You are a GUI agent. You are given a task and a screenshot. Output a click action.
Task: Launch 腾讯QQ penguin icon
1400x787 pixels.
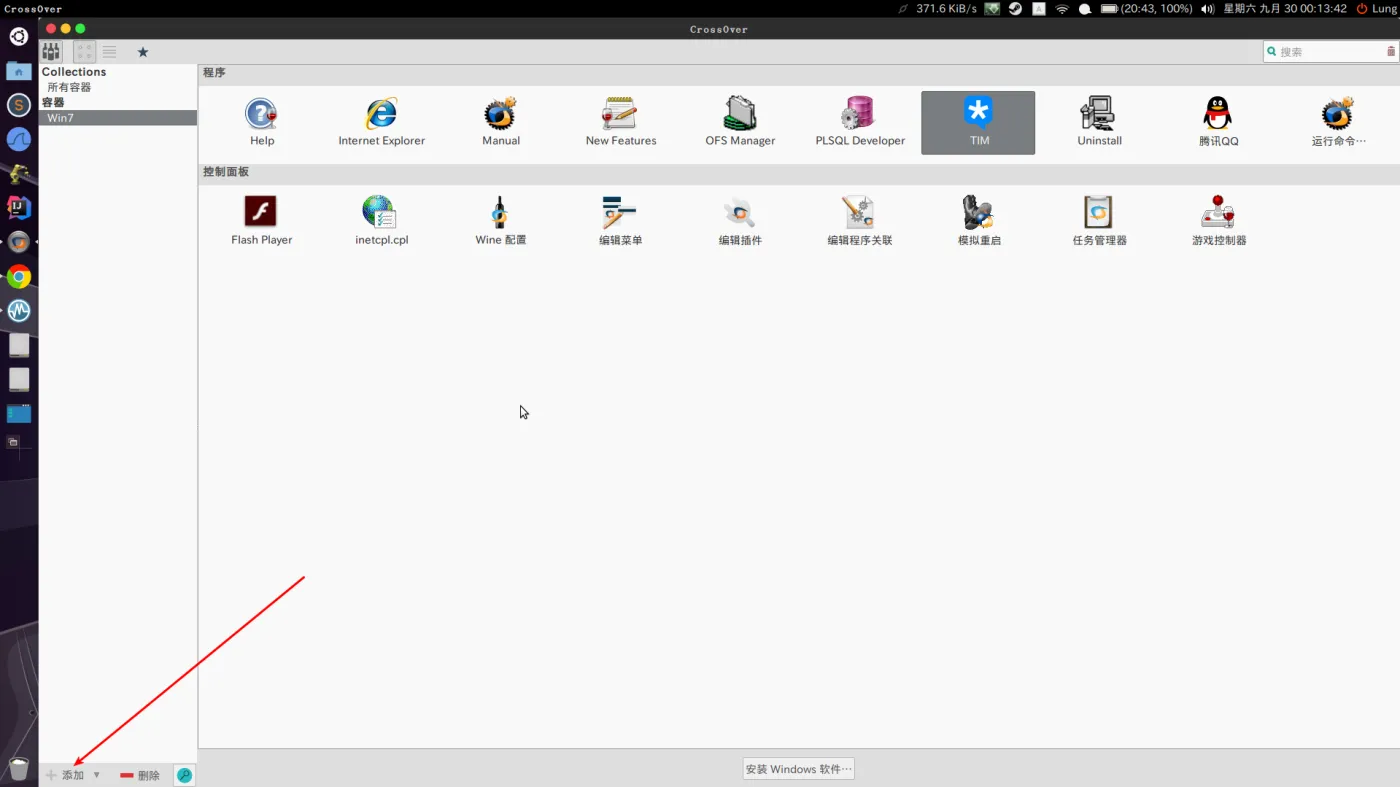1218,122
